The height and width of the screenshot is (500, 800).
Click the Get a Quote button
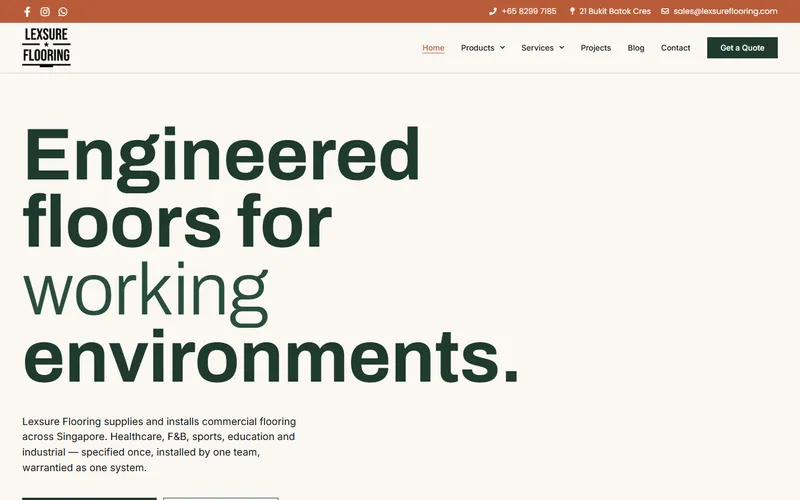tap(742, 47)
